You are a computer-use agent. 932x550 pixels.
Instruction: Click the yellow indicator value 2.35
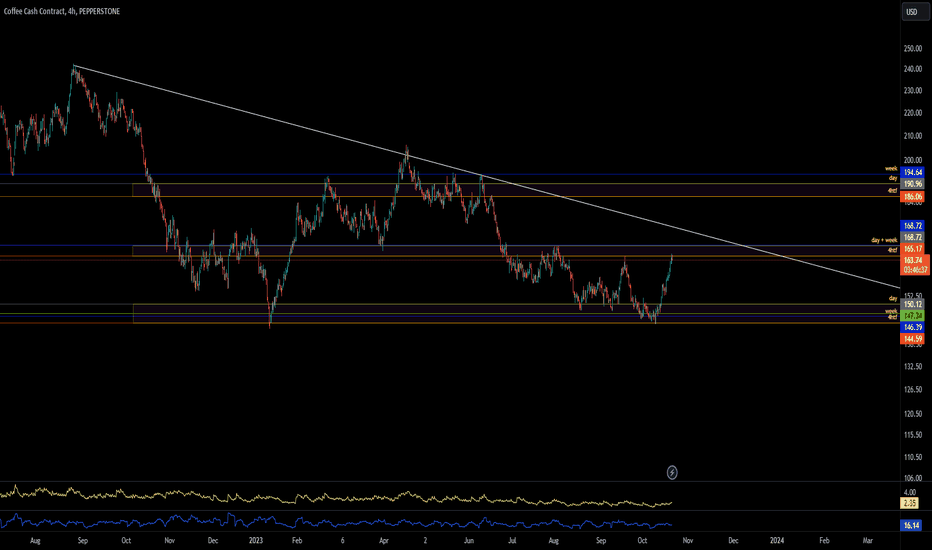pyautogui.click(x=909, y=503)
